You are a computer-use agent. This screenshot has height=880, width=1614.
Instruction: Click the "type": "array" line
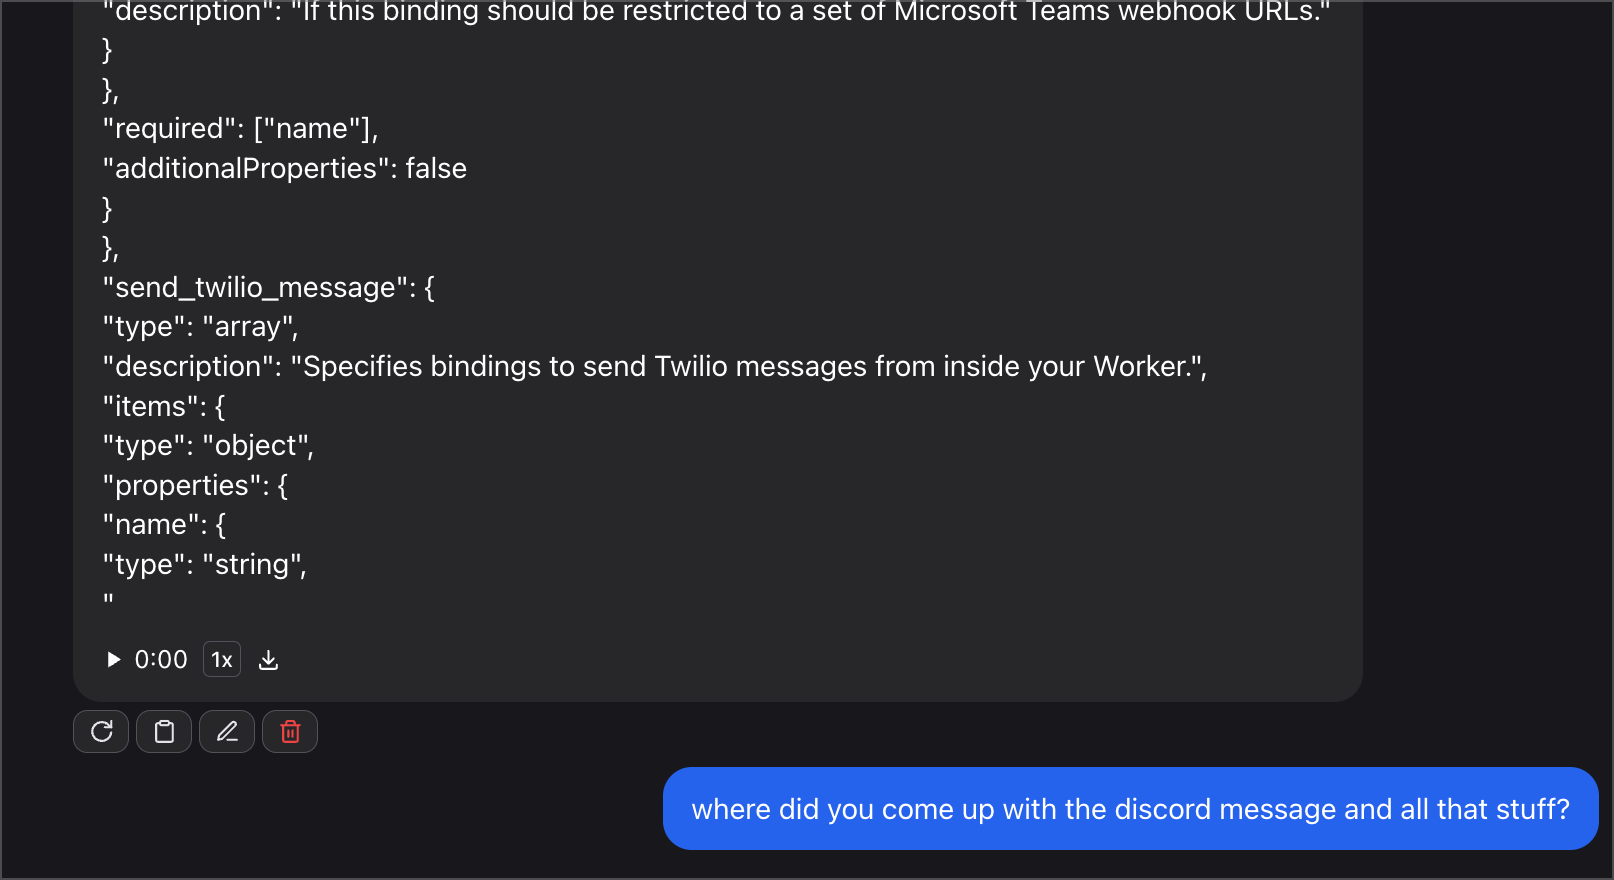click(x=200, y=327)
